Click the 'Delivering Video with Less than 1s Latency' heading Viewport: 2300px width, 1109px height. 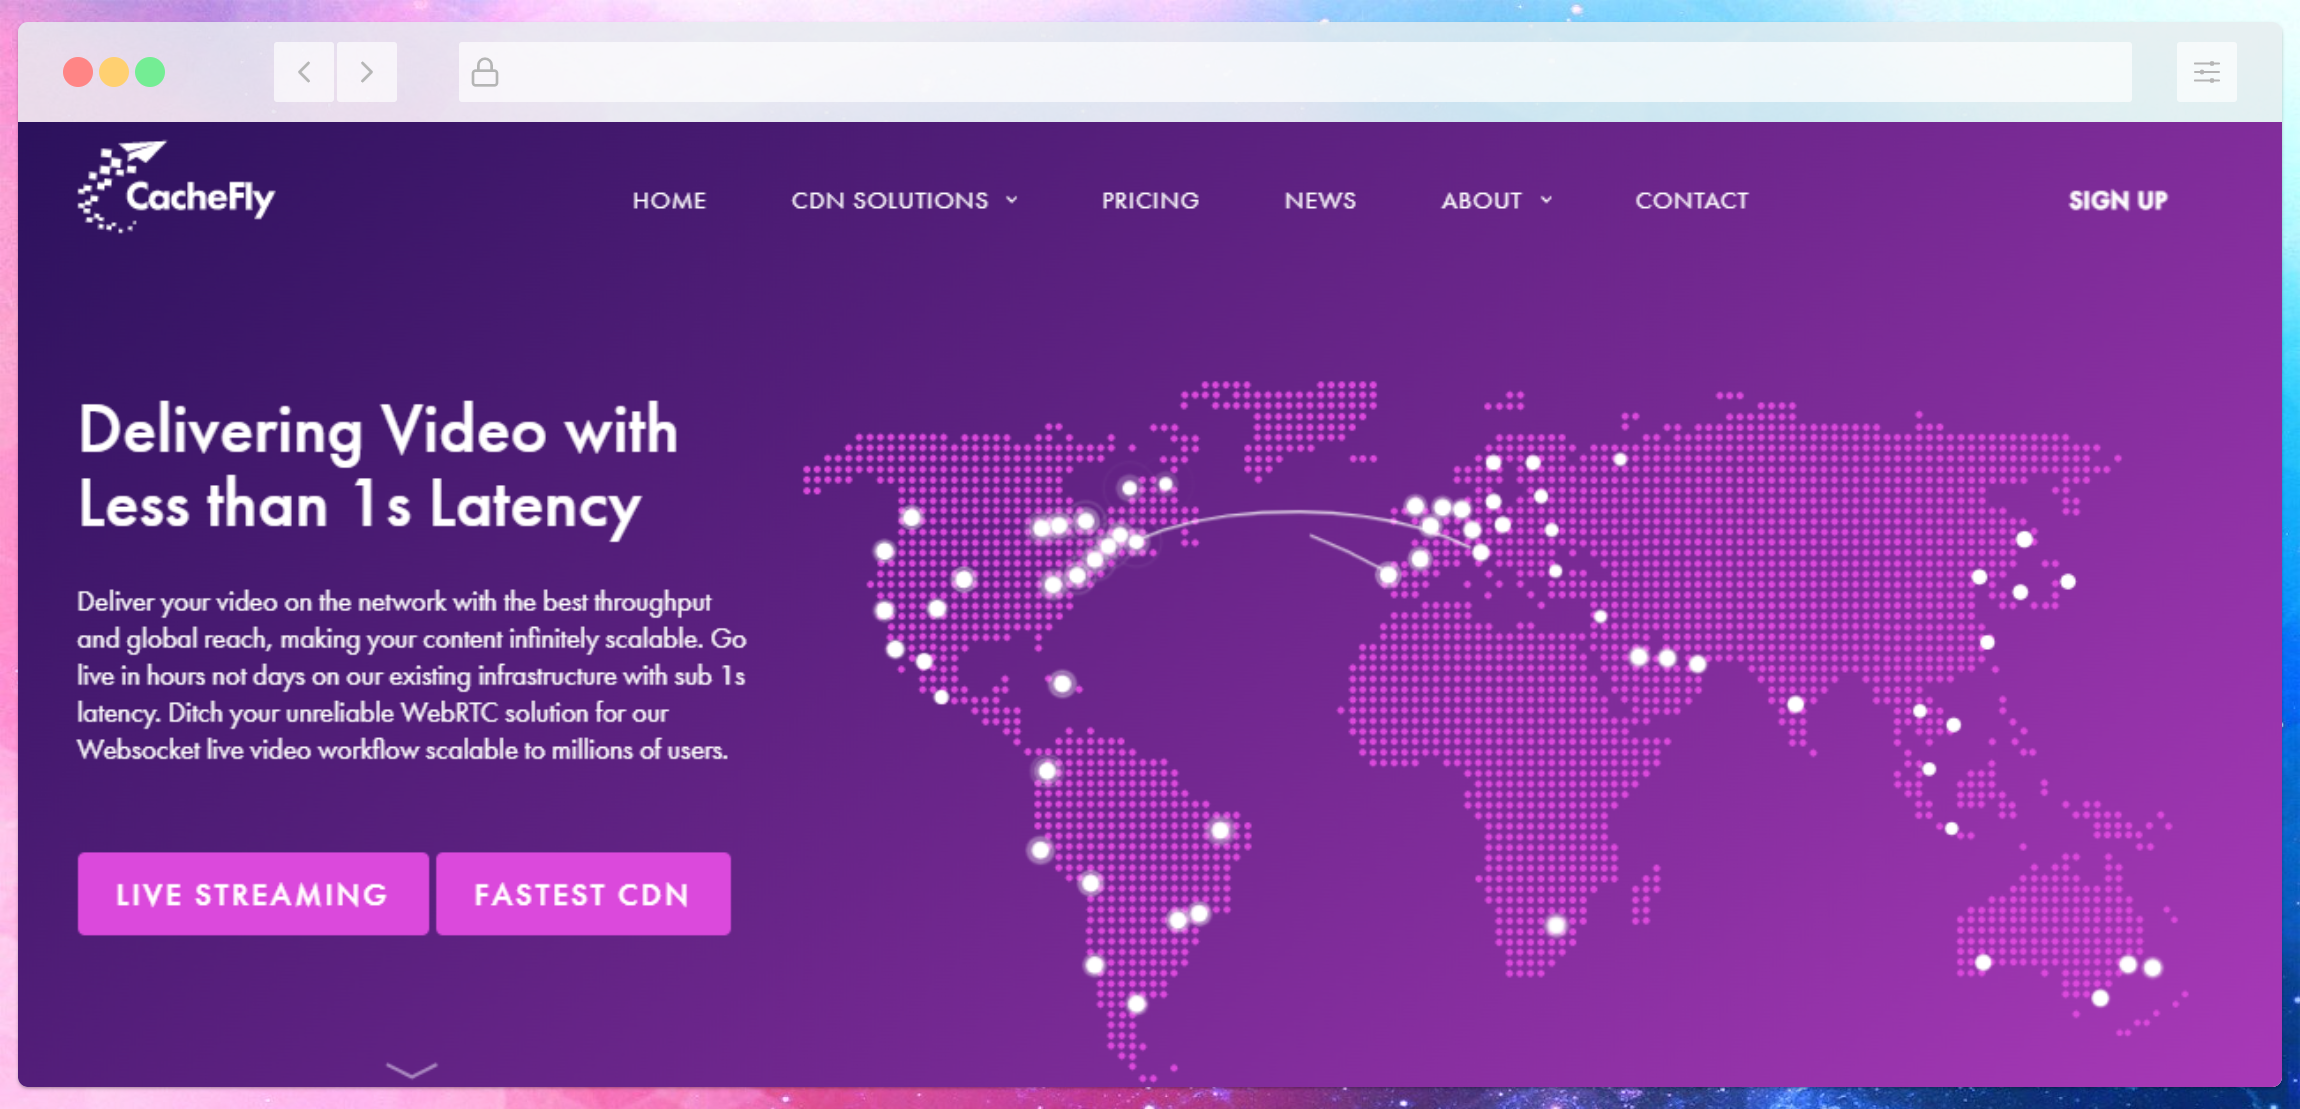point(378,467)
